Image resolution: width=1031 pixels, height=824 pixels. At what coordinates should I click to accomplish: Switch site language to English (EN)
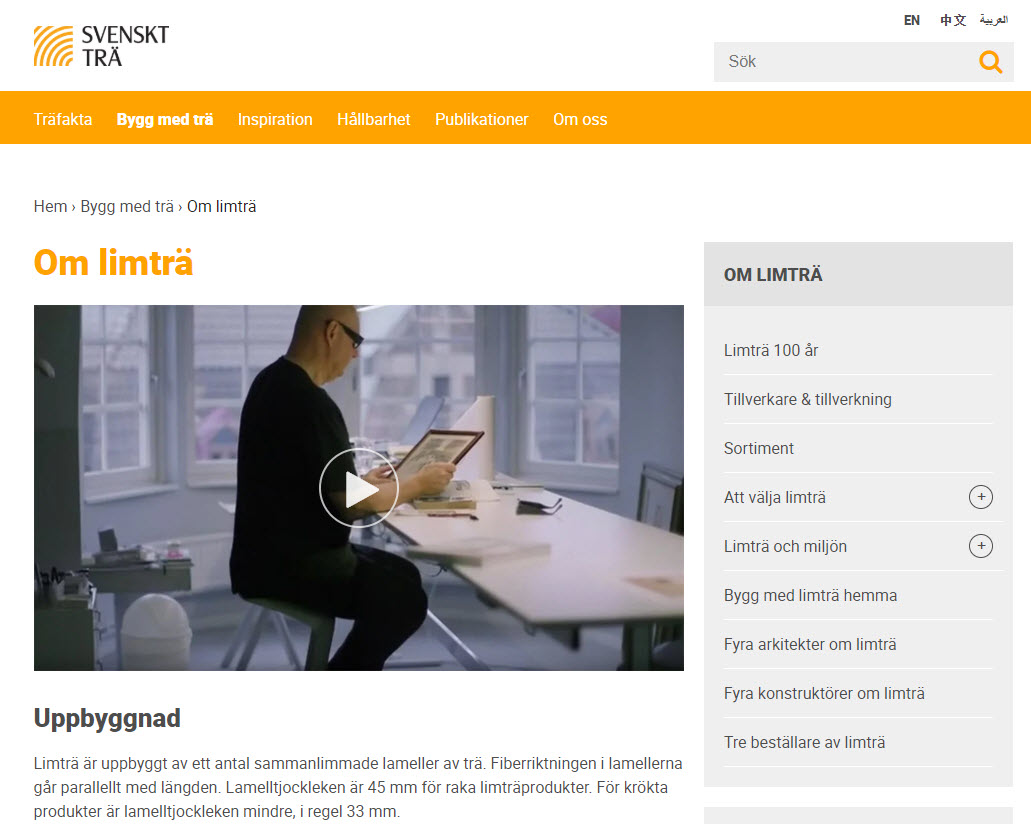coord(911,20)
